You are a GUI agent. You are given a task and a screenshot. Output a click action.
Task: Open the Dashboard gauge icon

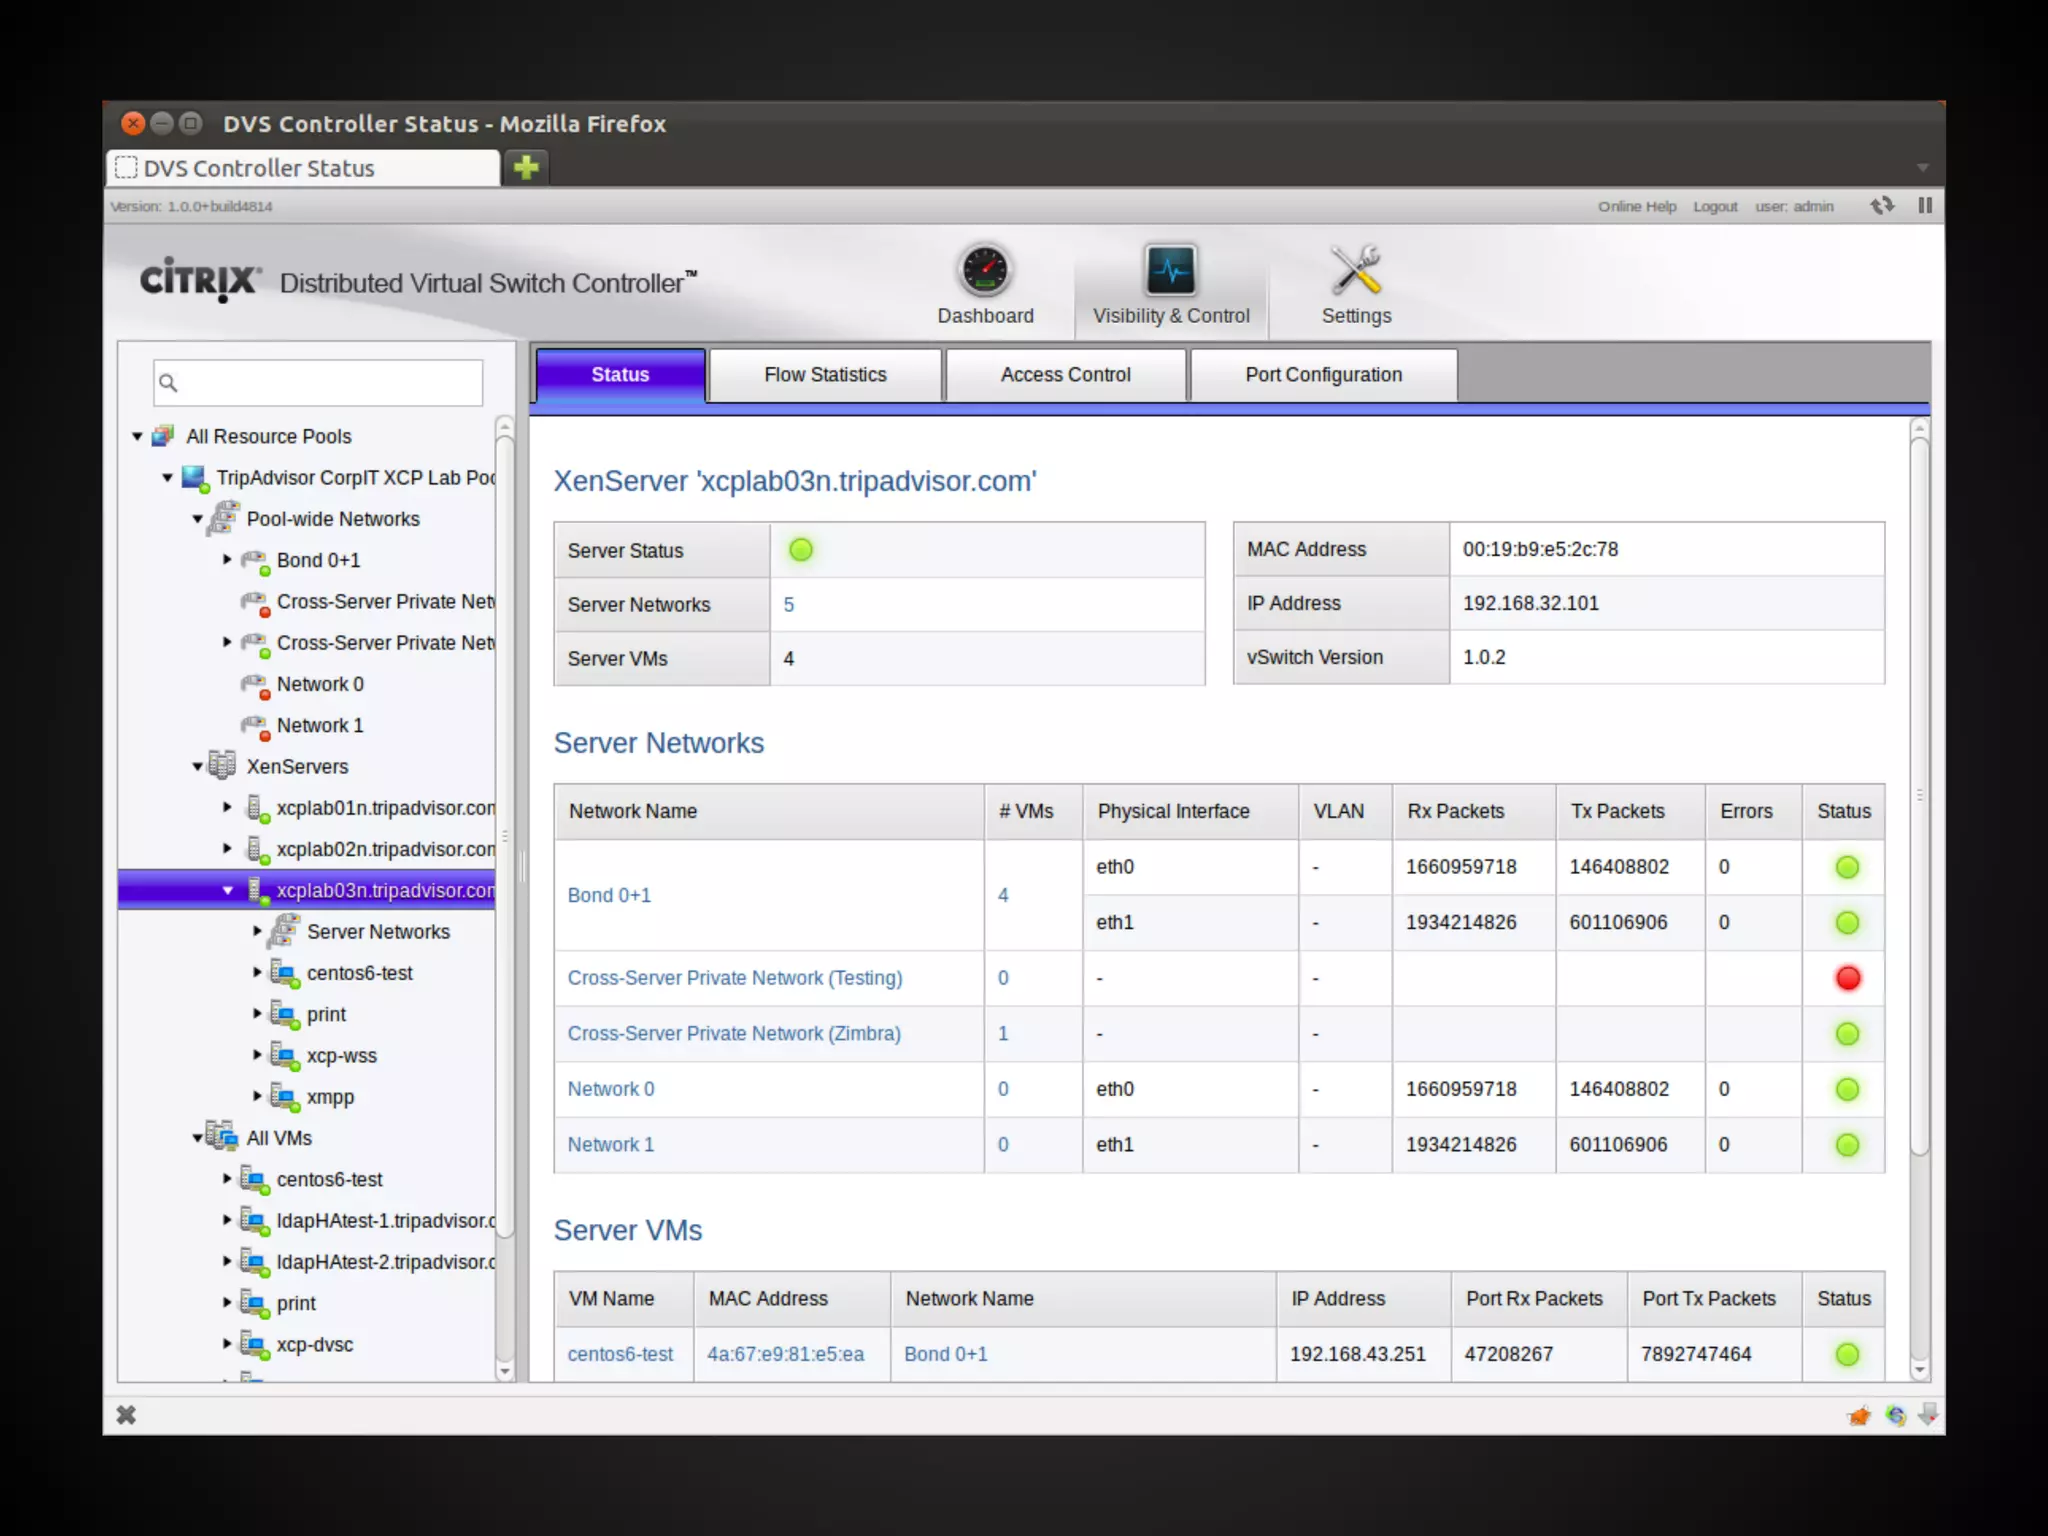point(985,270)
